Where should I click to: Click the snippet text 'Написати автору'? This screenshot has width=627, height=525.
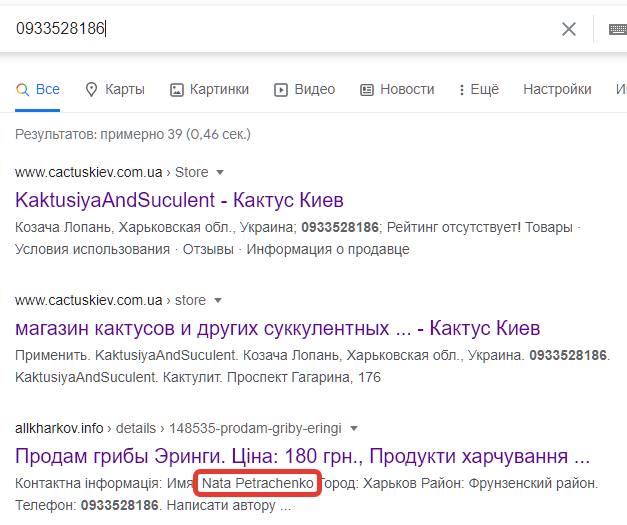tap(221, 505)
